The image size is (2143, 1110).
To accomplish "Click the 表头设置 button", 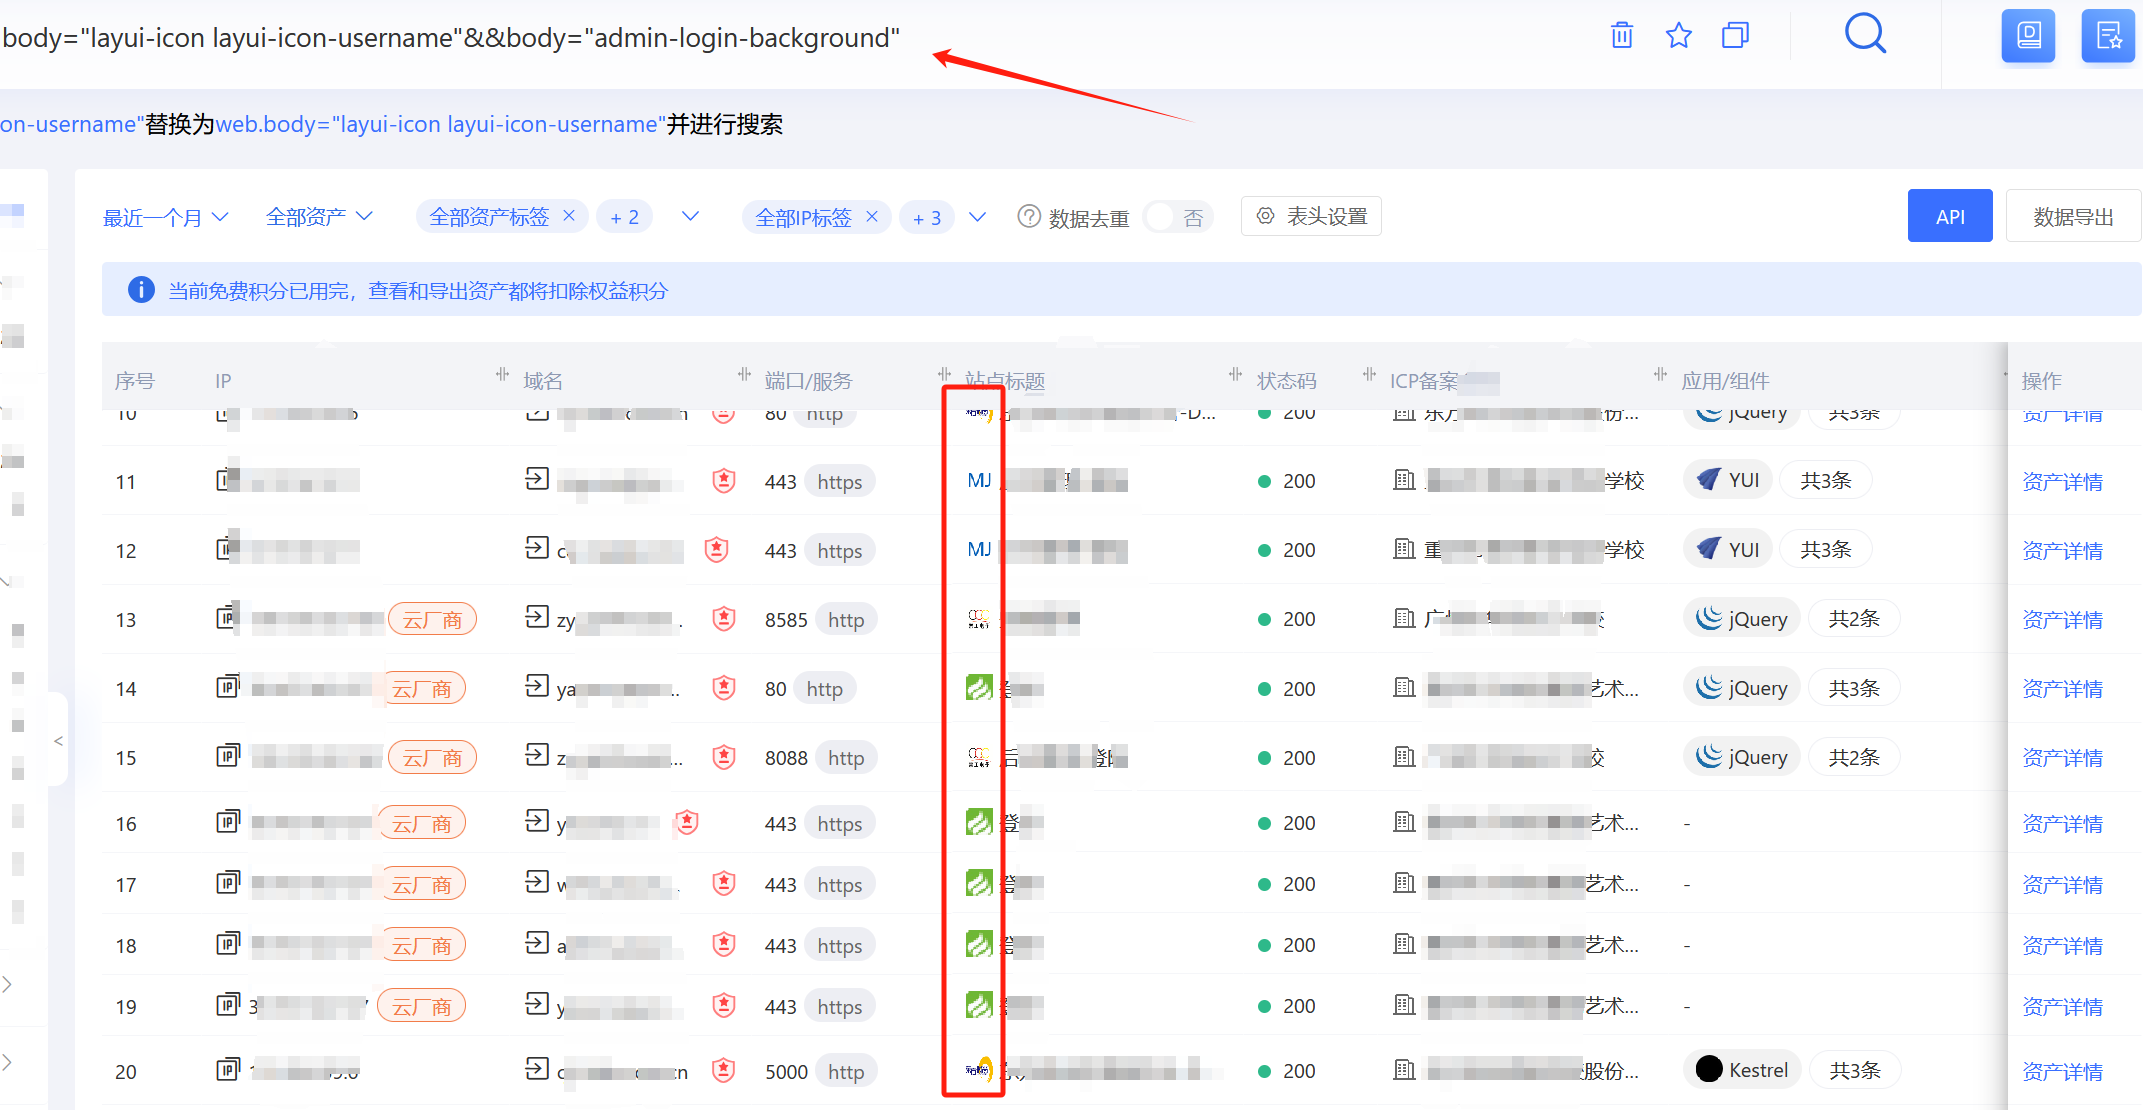I will (1311, 216).
